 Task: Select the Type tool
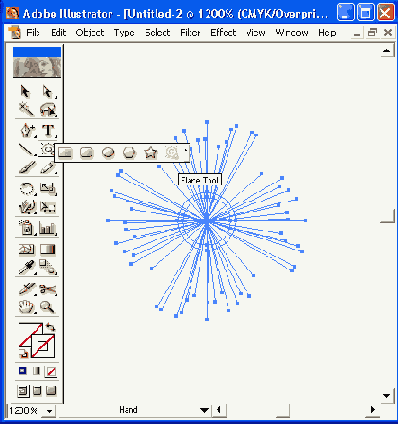48,130
